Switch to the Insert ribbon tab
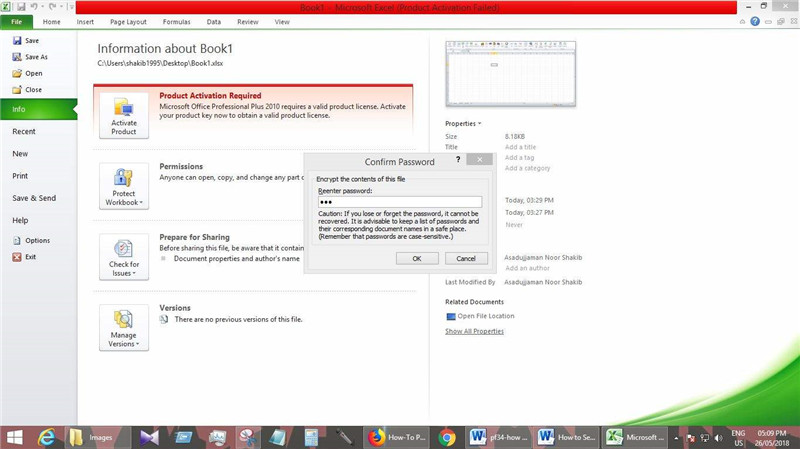800x449 pixels. tap(85, 22)
